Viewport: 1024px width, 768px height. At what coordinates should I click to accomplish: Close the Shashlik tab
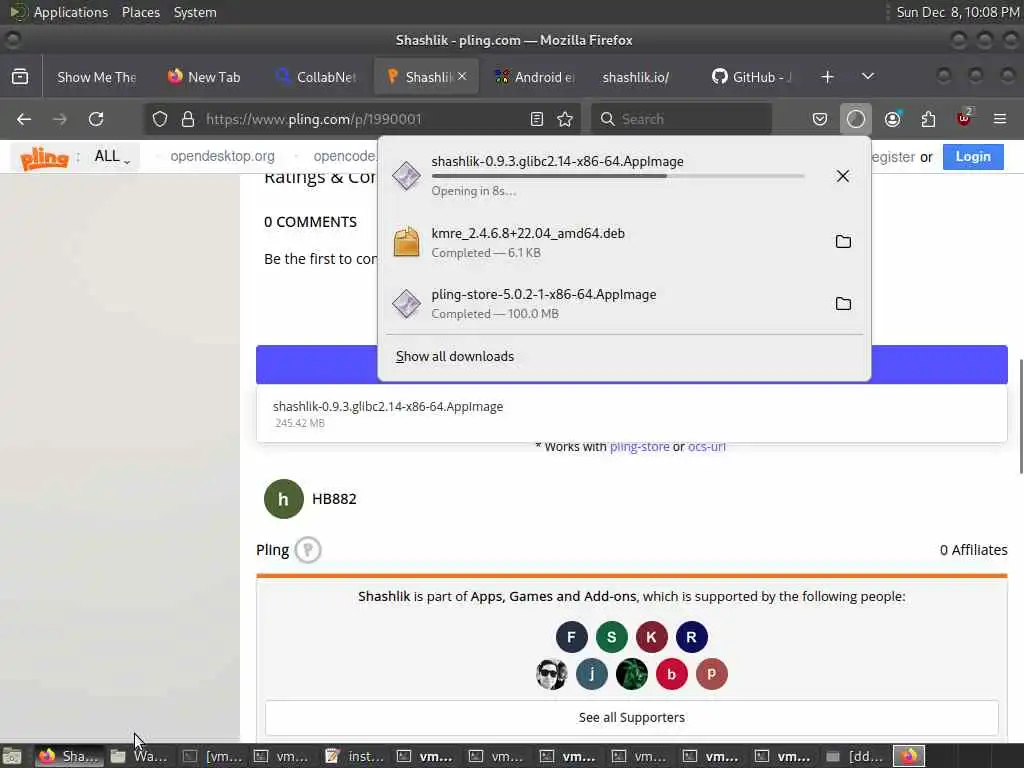462,76
